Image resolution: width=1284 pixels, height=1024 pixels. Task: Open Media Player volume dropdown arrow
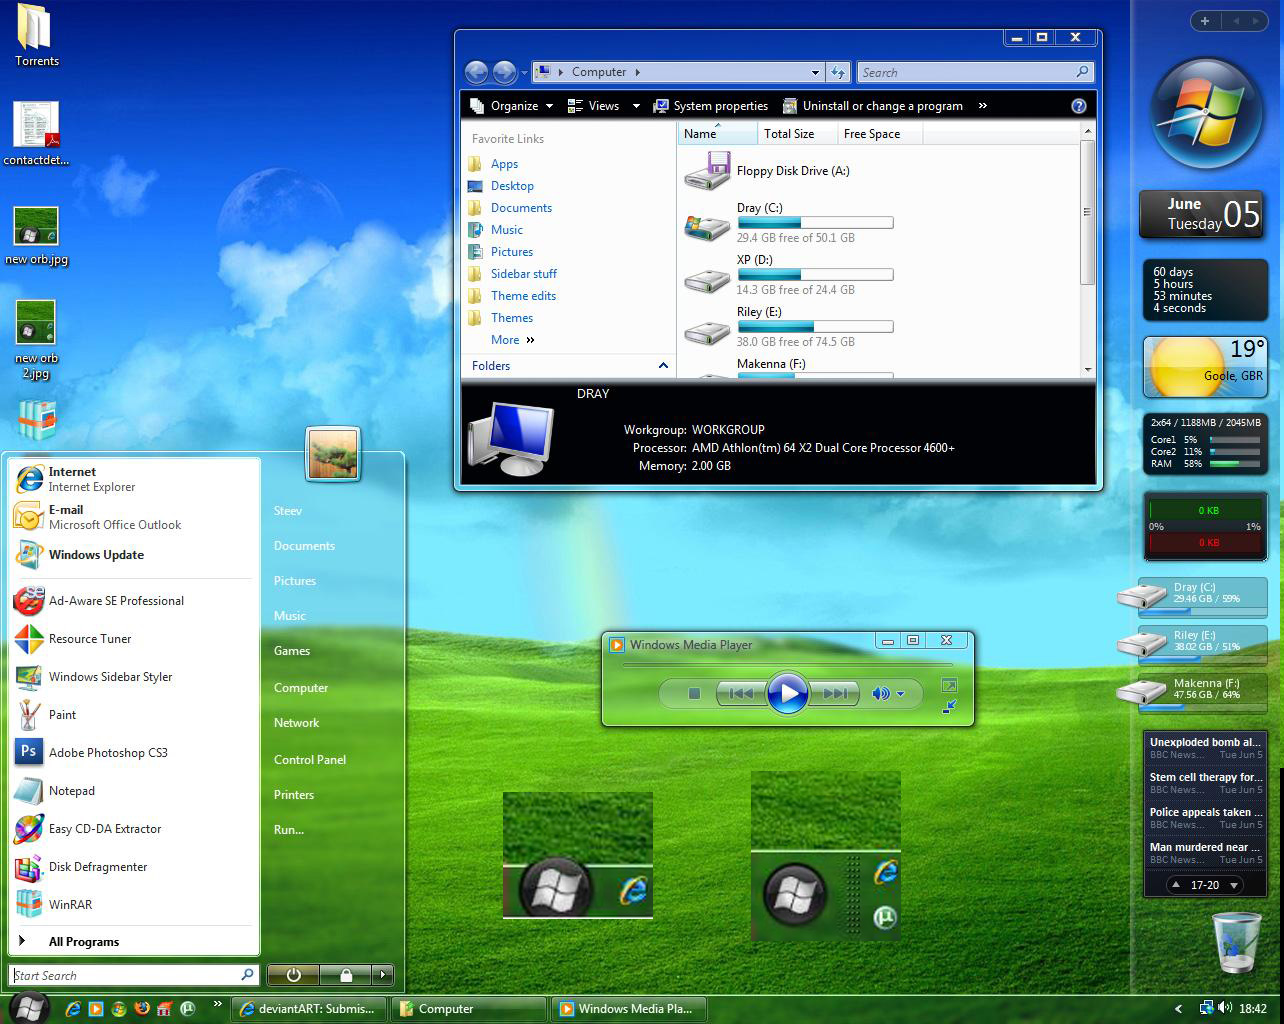coord(900,694)
